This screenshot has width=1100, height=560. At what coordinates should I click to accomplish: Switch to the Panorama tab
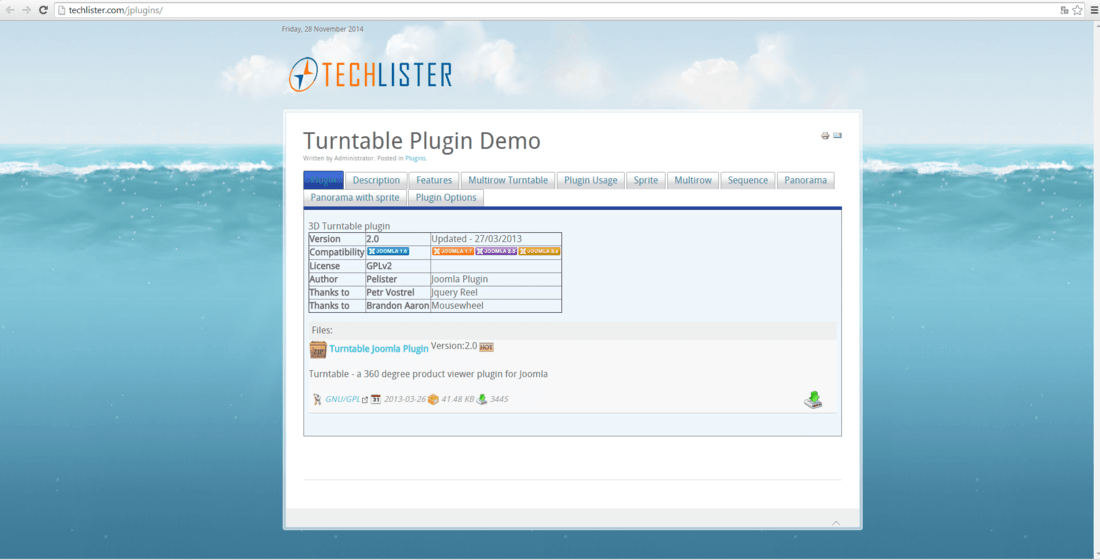click(805, 180)
